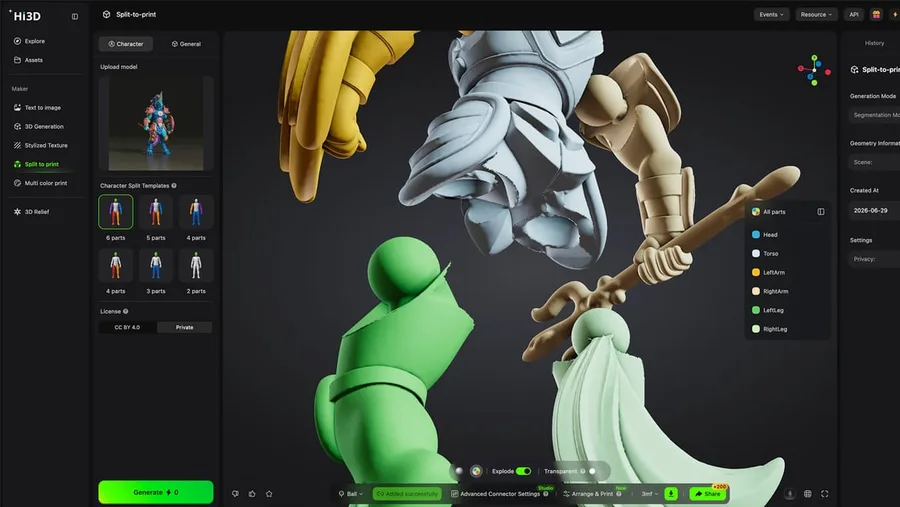This screenshot has height=507, width=900.
Task: Open Stylized Texture maker
Action: coord(40,145)
